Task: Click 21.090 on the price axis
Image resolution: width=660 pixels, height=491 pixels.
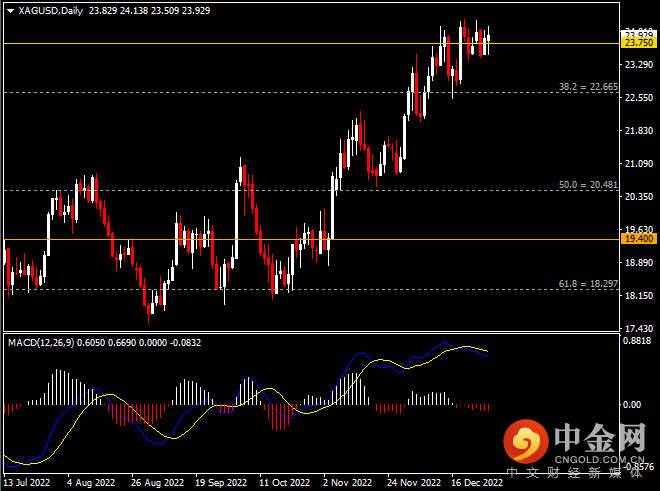Action: pos(638,163)
